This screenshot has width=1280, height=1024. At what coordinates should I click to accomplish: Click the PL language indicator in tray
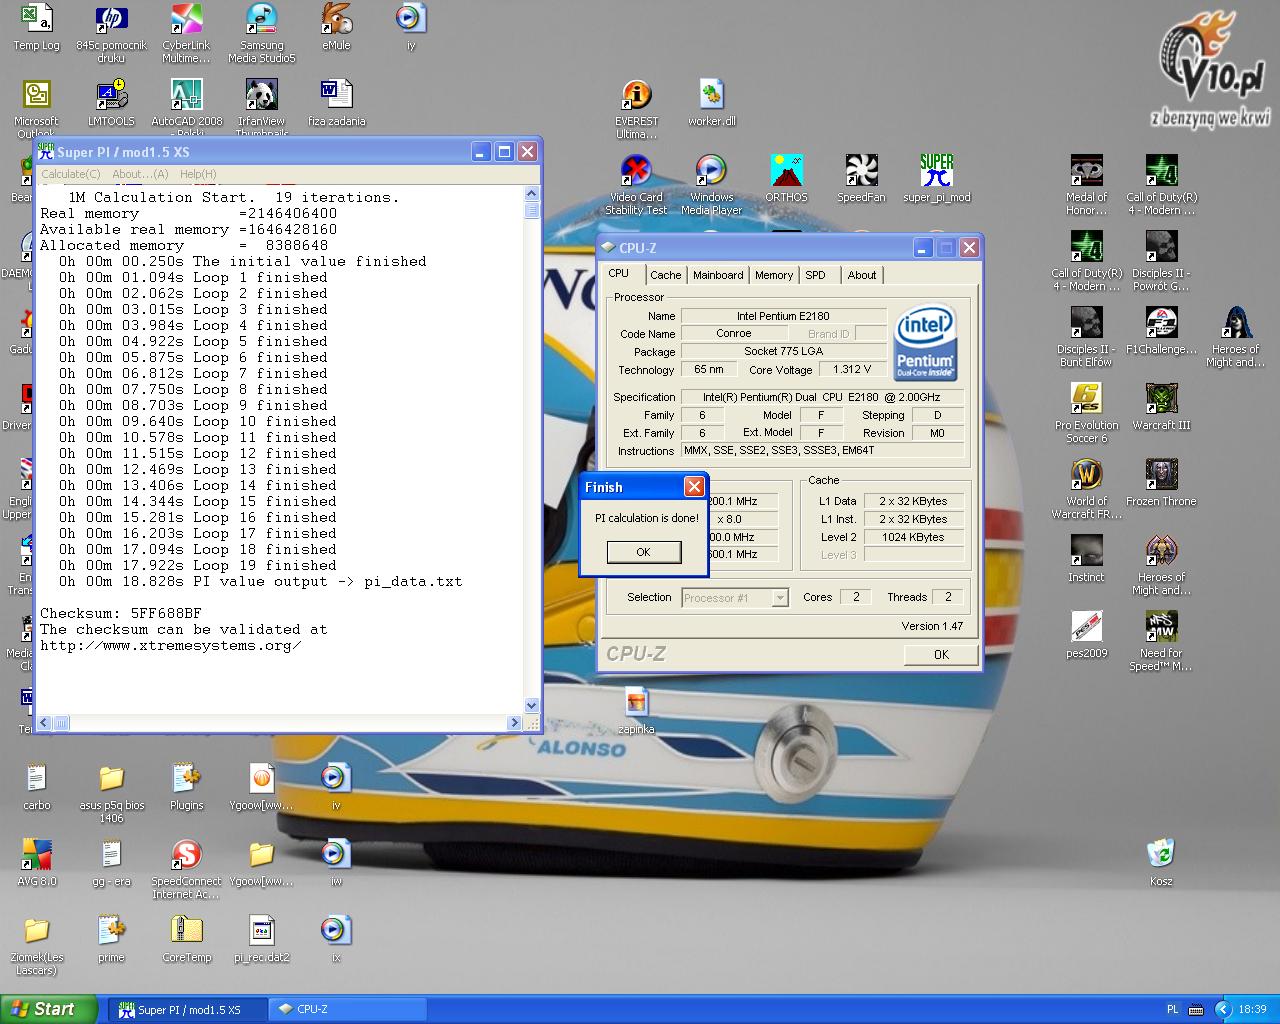1173,1010
